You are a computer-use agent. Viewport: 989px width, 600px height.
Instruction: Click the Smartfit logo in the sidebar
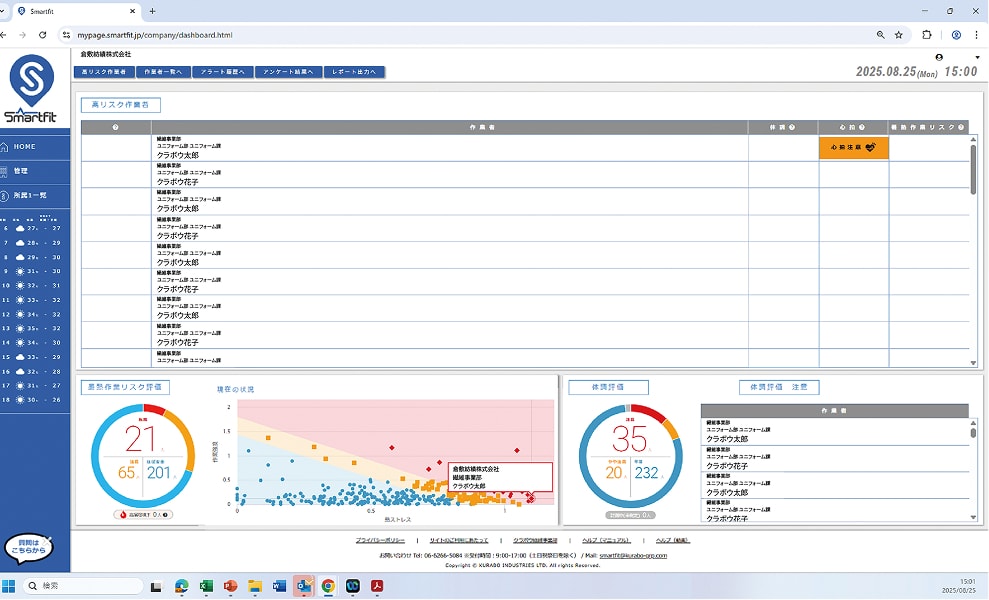click(x=31, y=90)
